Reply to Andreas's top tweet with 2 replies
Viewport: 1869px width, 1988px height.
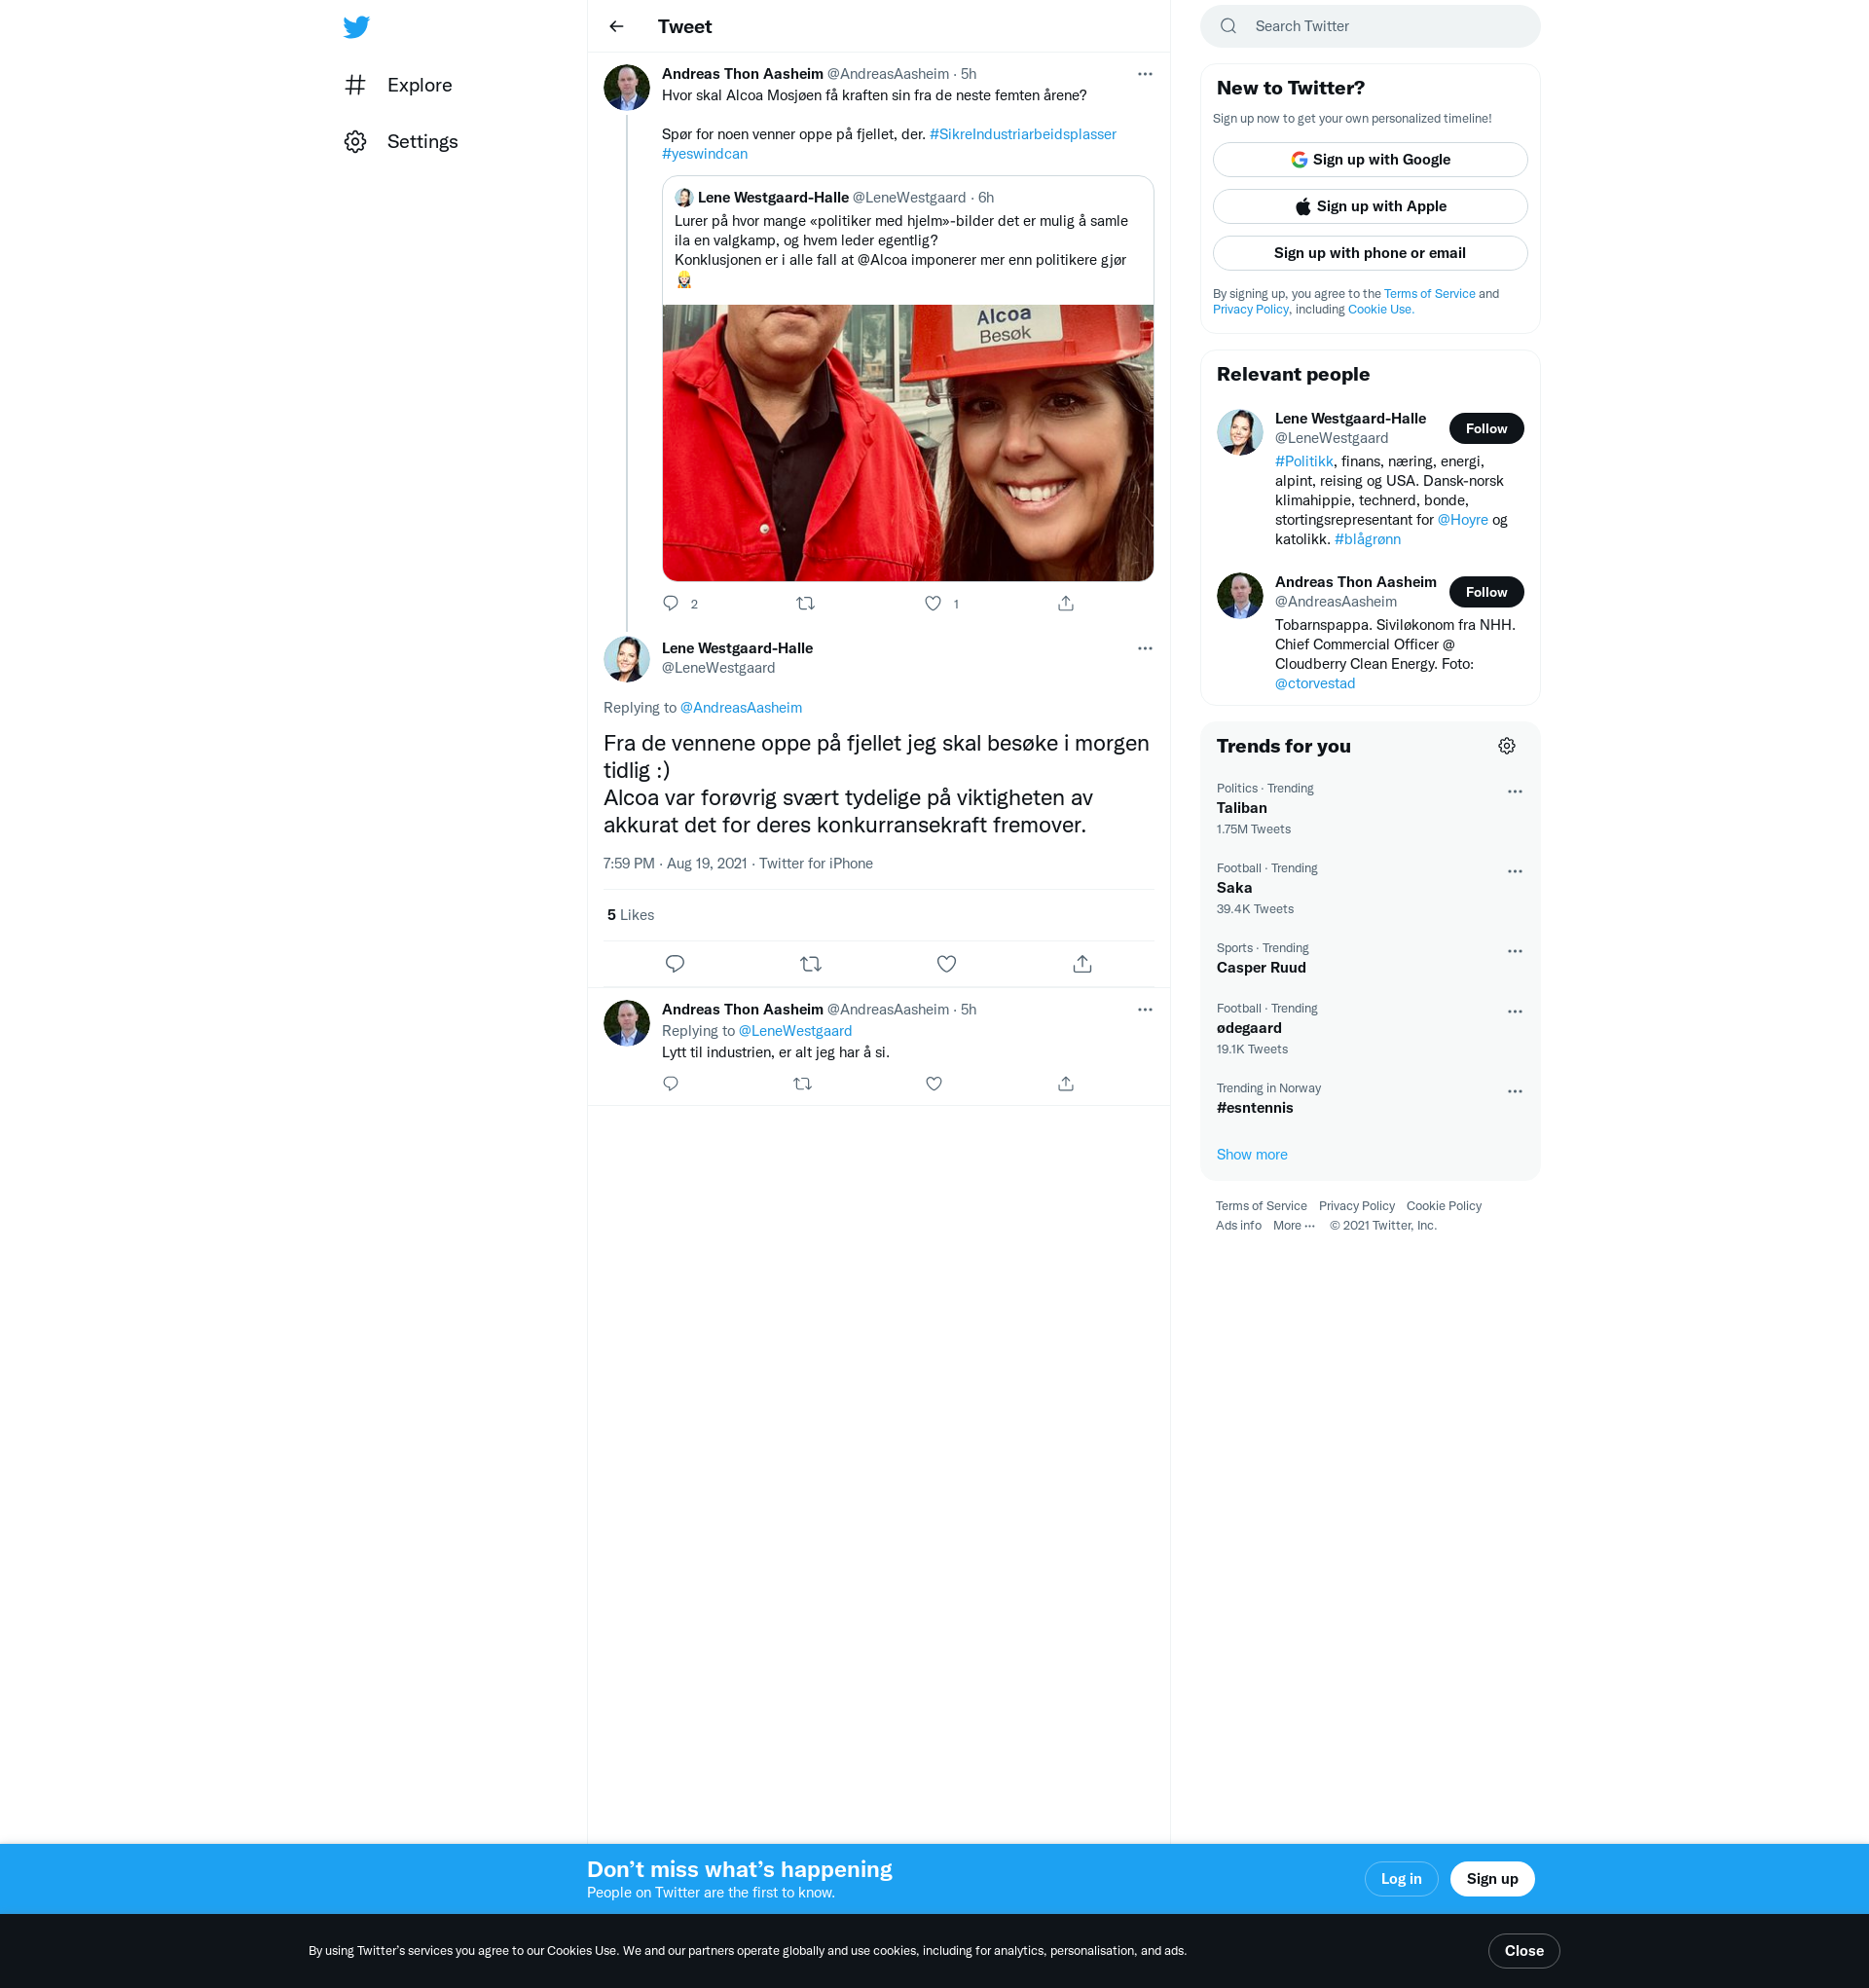[671, 603]
